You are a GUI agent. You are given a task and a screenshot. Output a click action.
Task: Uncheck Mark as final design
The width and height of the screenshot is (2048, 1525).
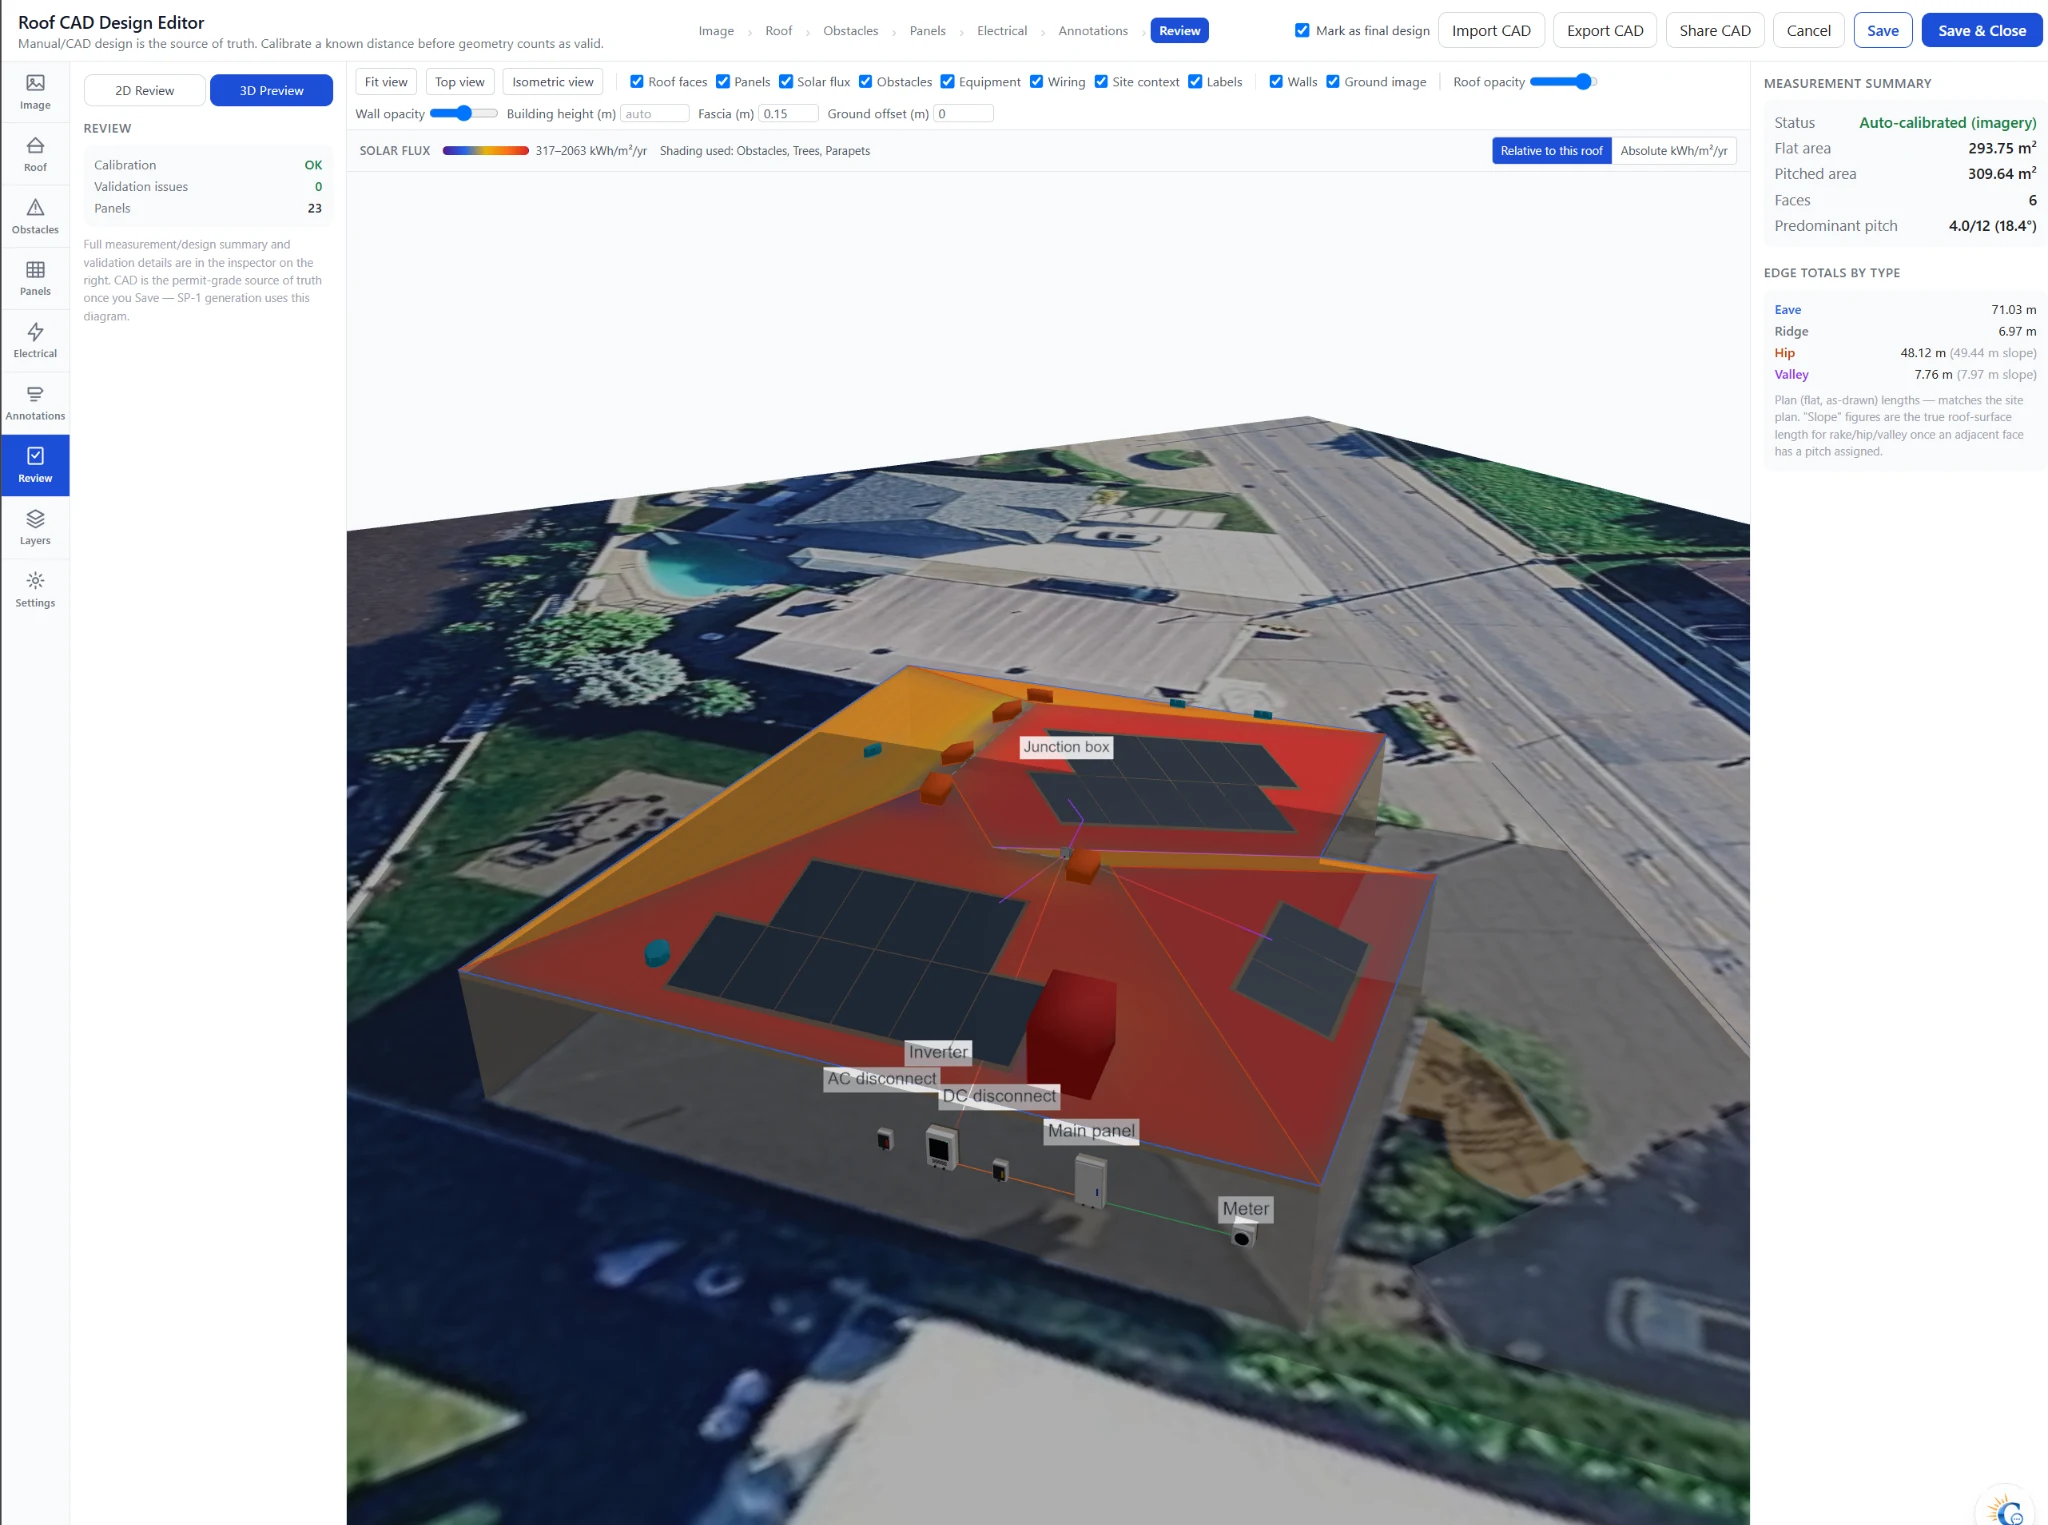[1302, 30]
